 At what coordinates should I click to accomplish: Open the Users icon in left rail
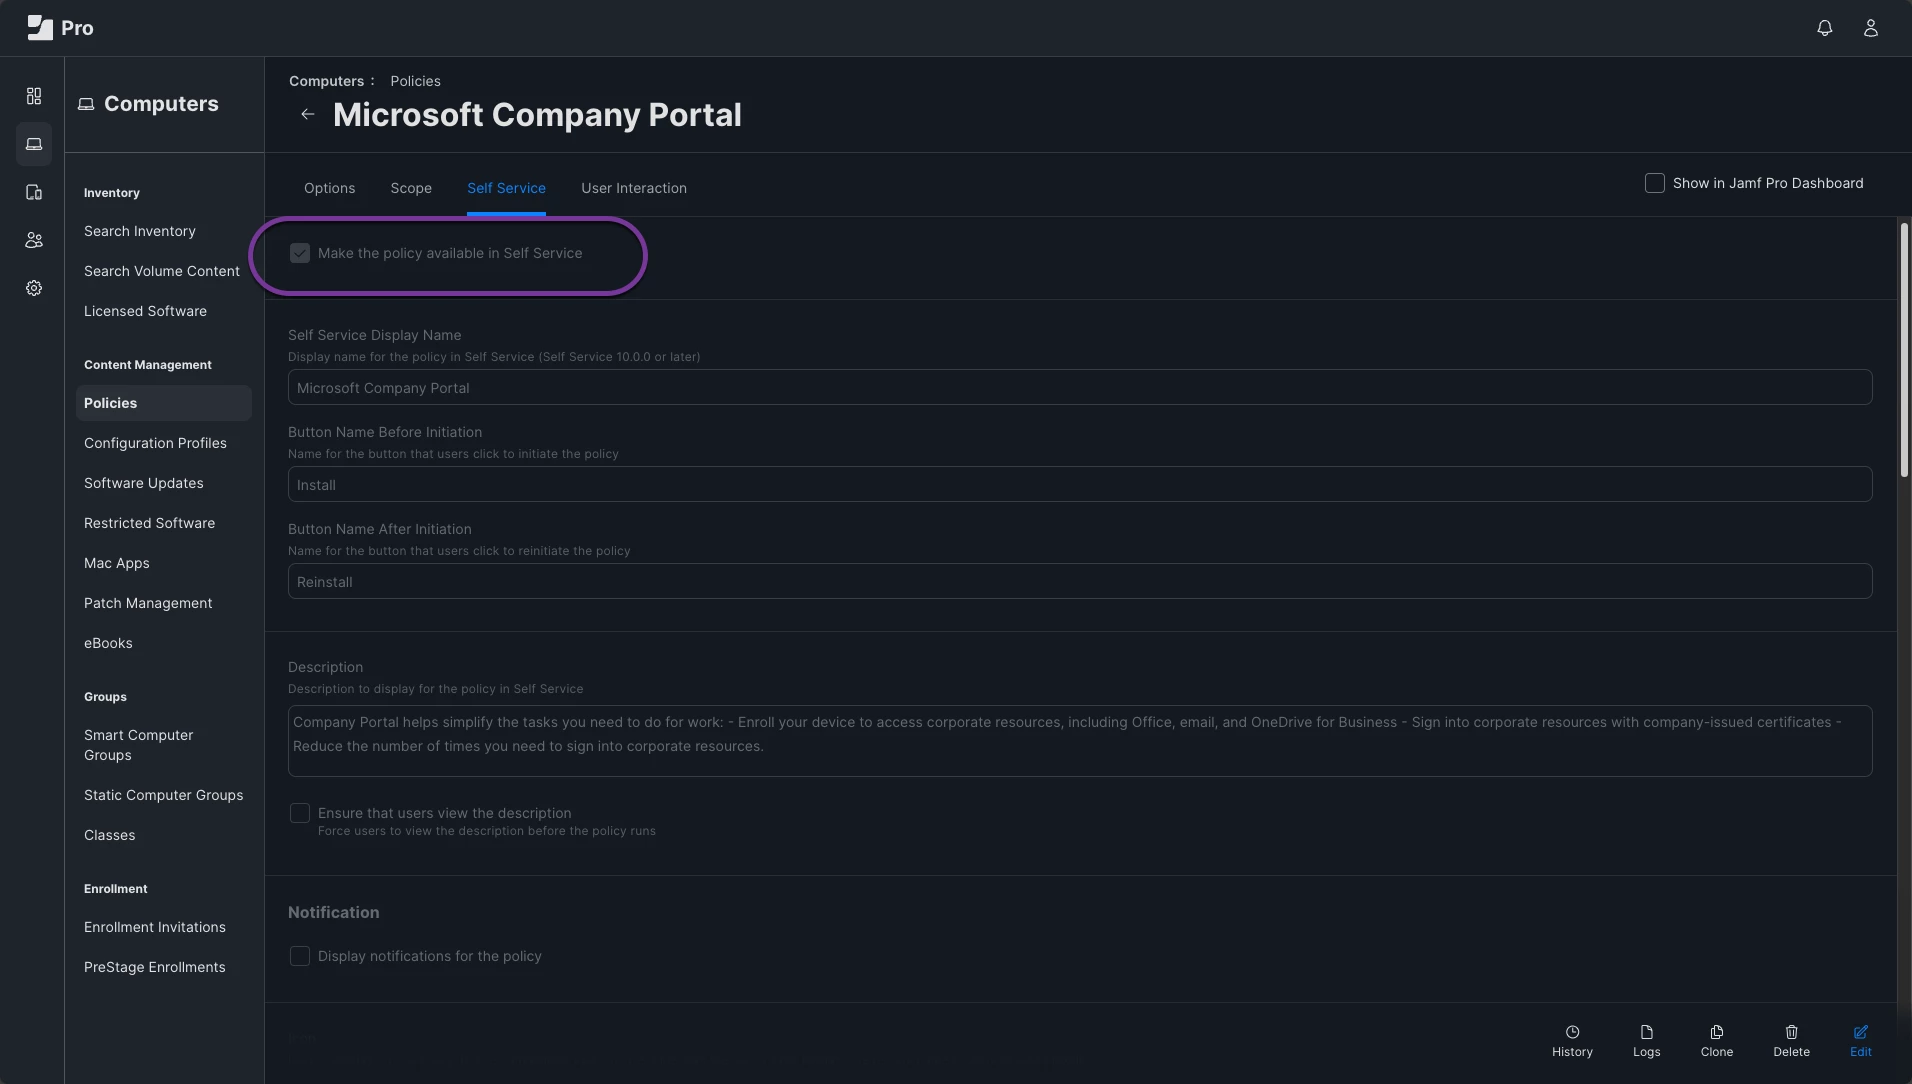34,240
